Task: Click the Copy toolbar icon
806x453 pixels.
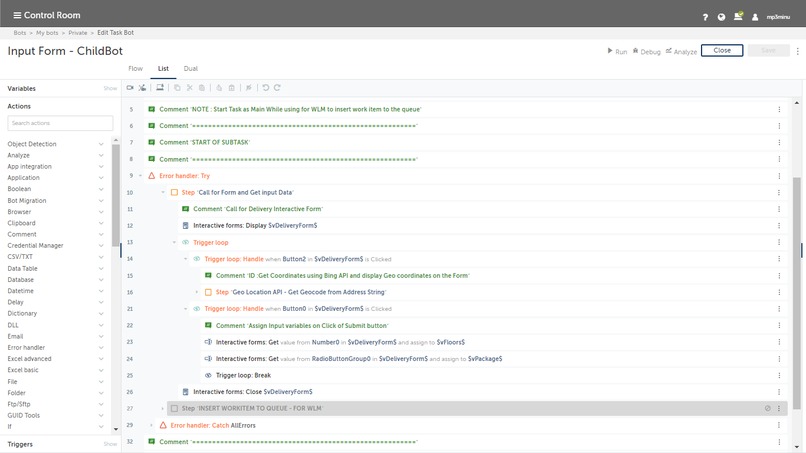Action: point(177,88)
